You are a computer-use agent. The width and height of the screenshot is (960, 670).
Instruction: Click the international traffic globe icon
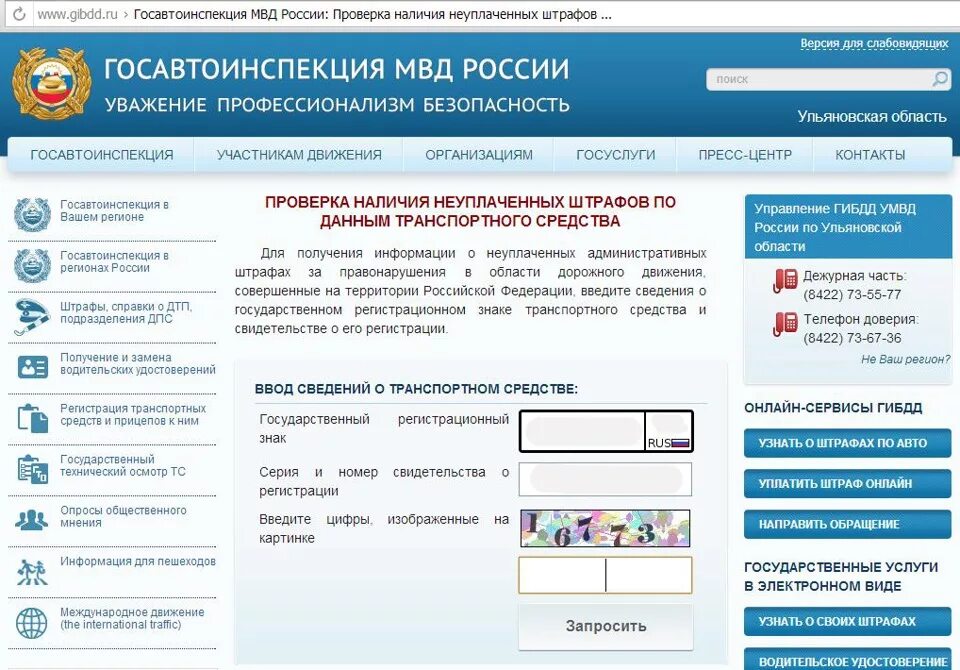(x=32, y=623)
